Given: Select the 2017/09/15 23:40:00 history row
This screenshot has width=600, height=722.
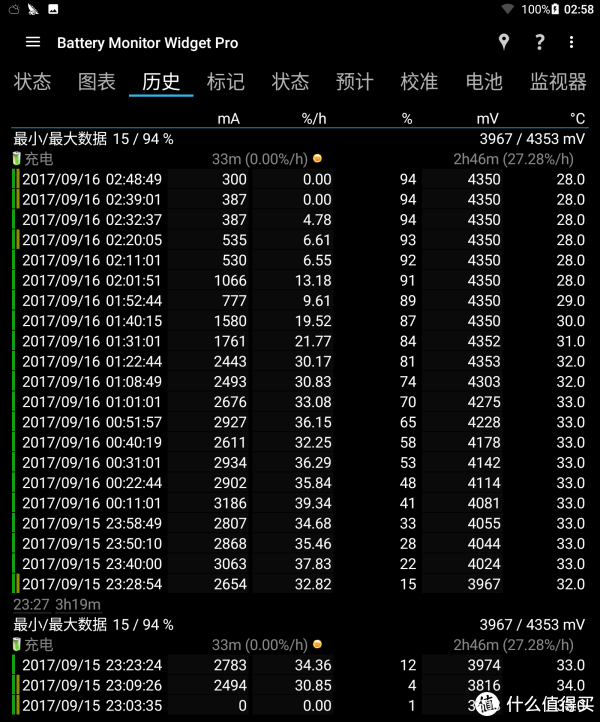Looking at the screenshot, I should [x=299, y=564].
